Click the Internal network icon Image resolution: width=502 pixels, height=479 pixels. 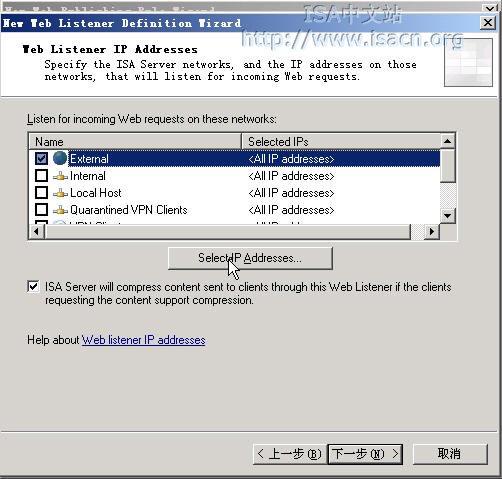point(60,176)
